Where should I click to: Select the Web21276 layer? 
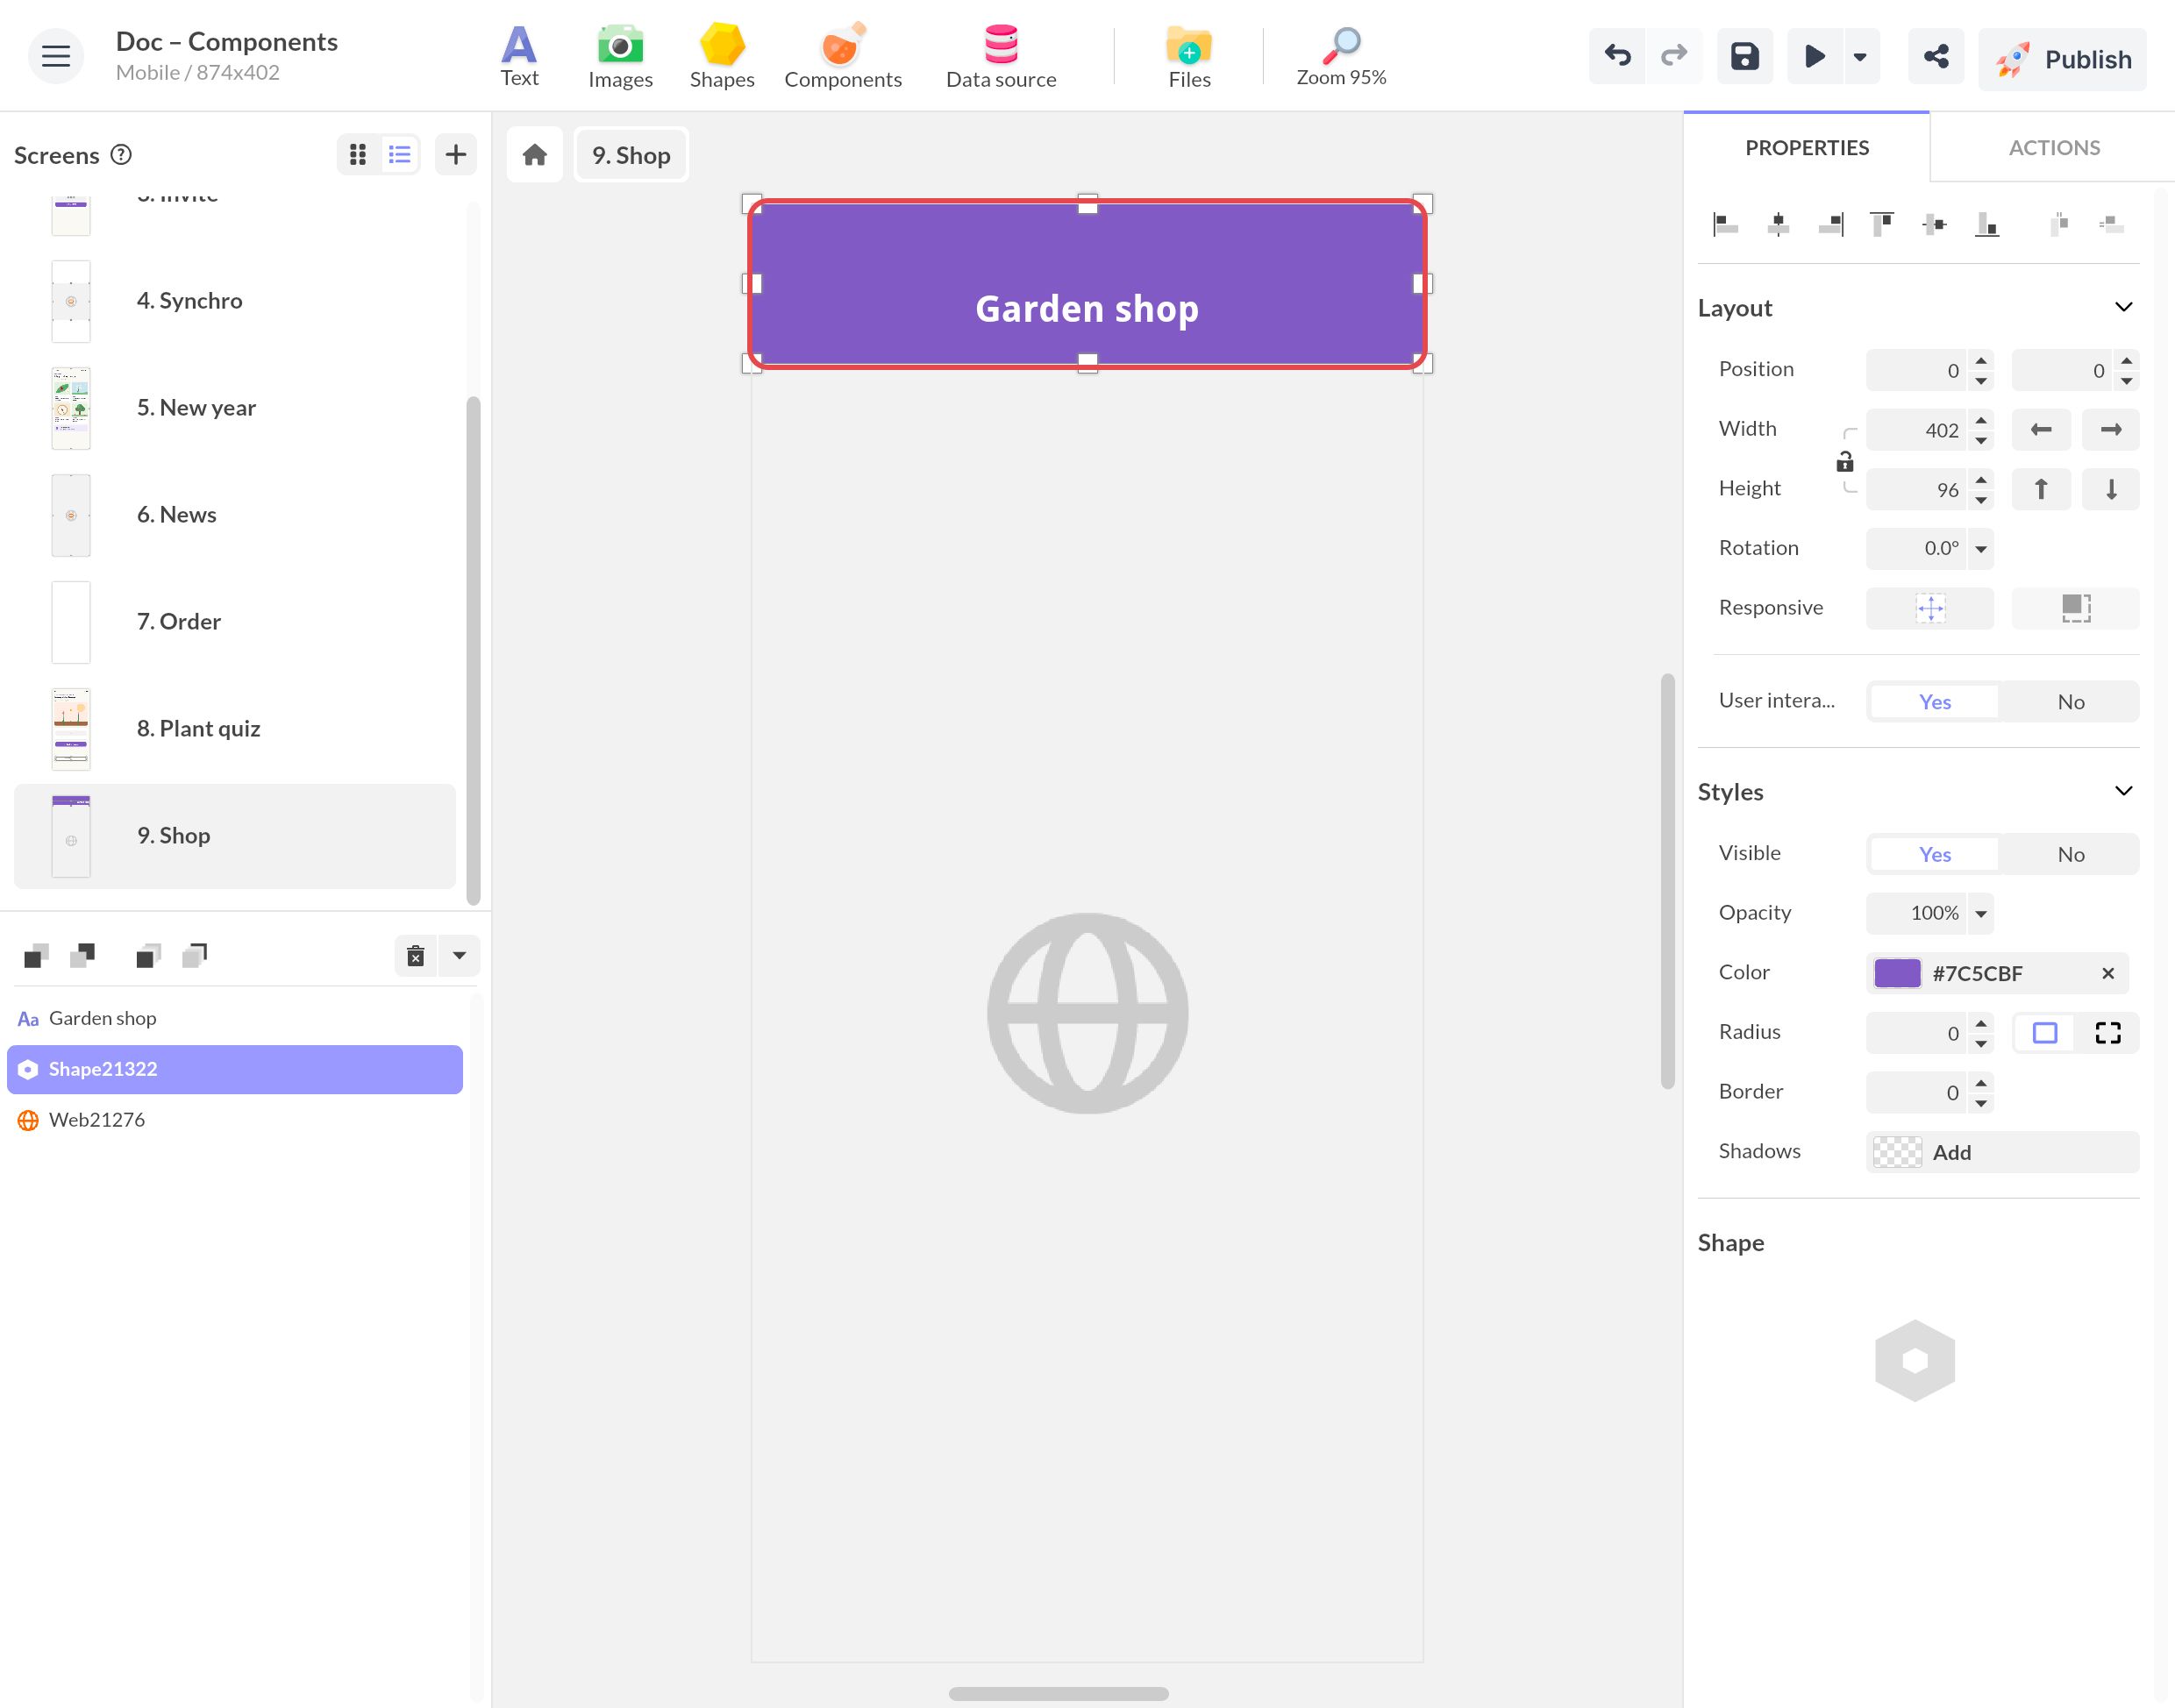click(x=235, y=1120)
